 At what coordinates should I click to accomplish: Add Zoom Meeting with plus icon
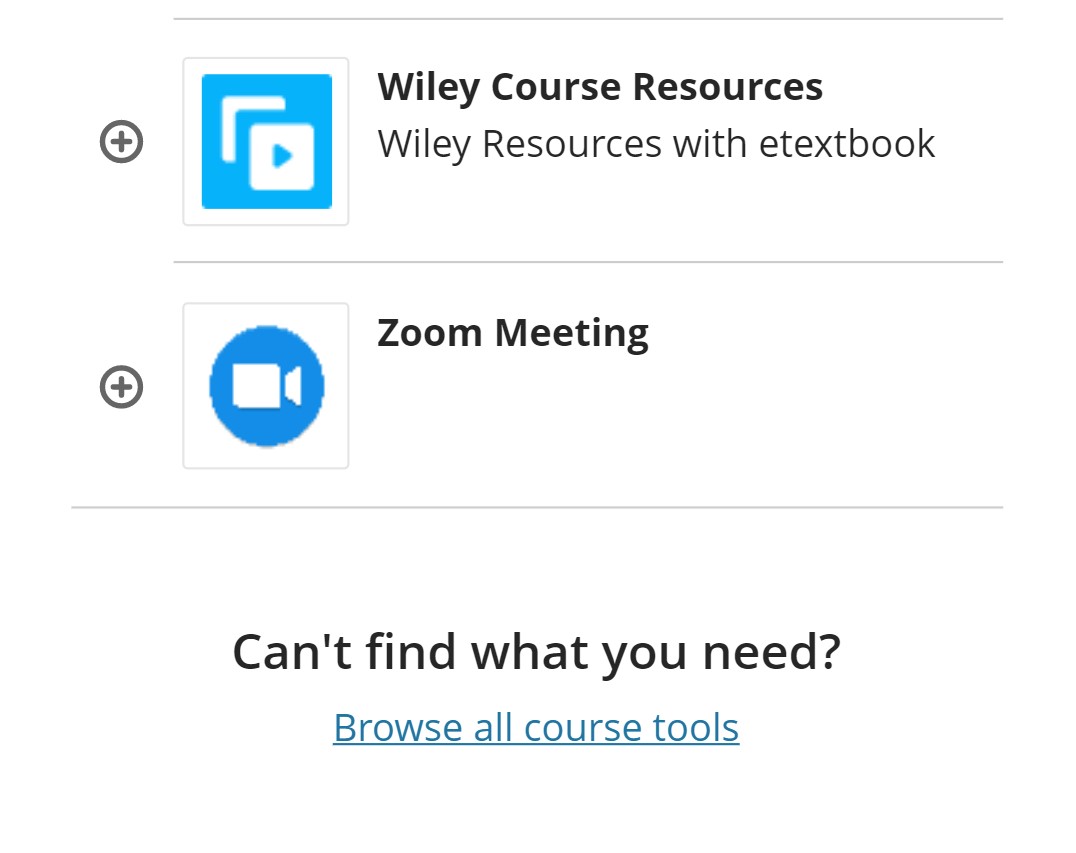(x=121, y=387)
